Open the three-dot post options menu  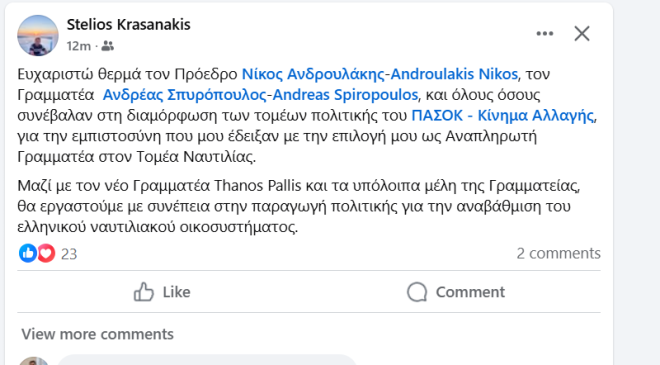tap(545, 34)
